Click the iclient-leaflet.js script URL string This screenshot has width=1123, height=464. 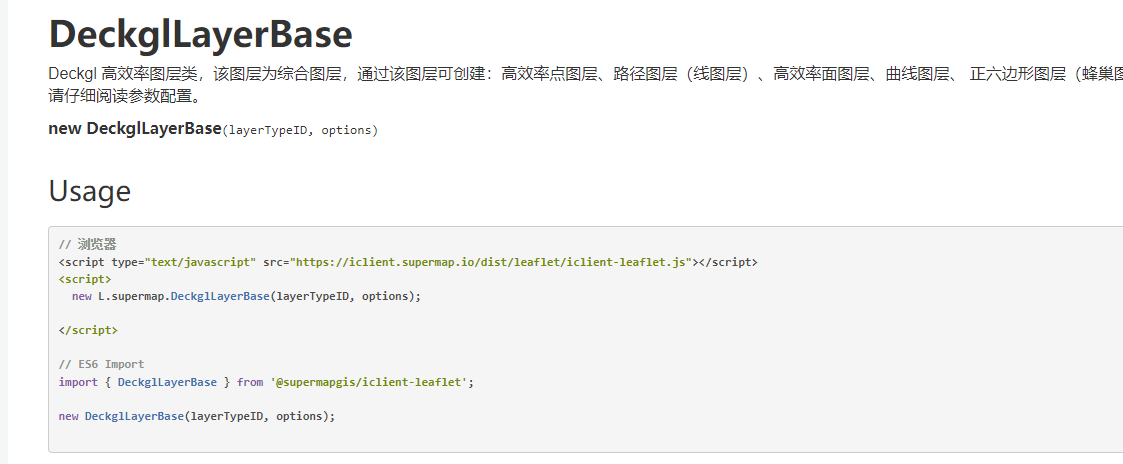(x=492, y=262)
